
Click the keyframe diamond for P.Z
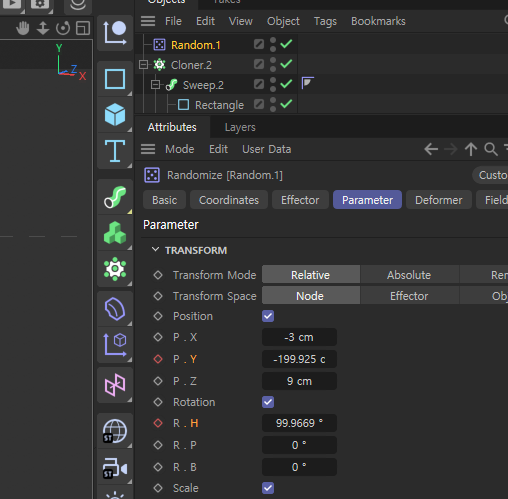click(158, 381)
